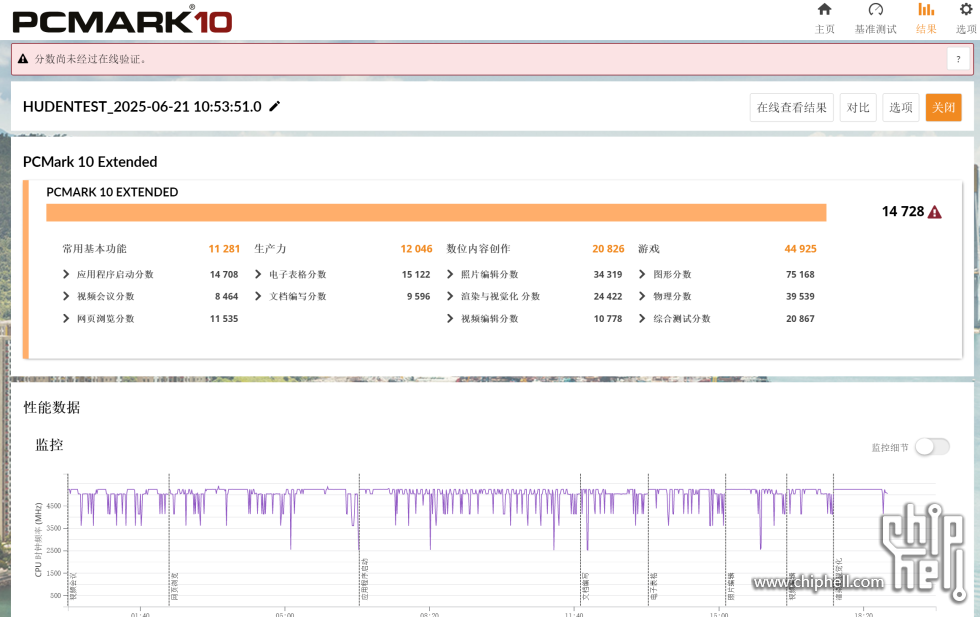Expand the 网页浏览分数 row
Image resolution: width=980 pixels, height=617 pixels.
66,319
